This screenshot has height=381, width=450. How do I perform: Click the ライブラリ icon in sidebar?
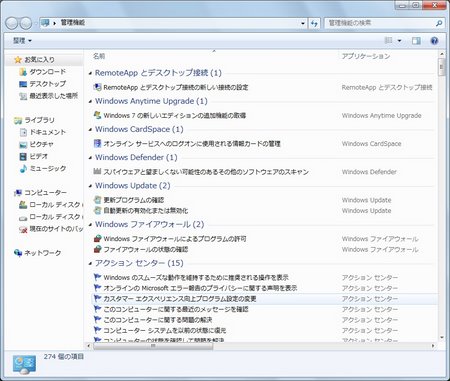coord(18,120)
